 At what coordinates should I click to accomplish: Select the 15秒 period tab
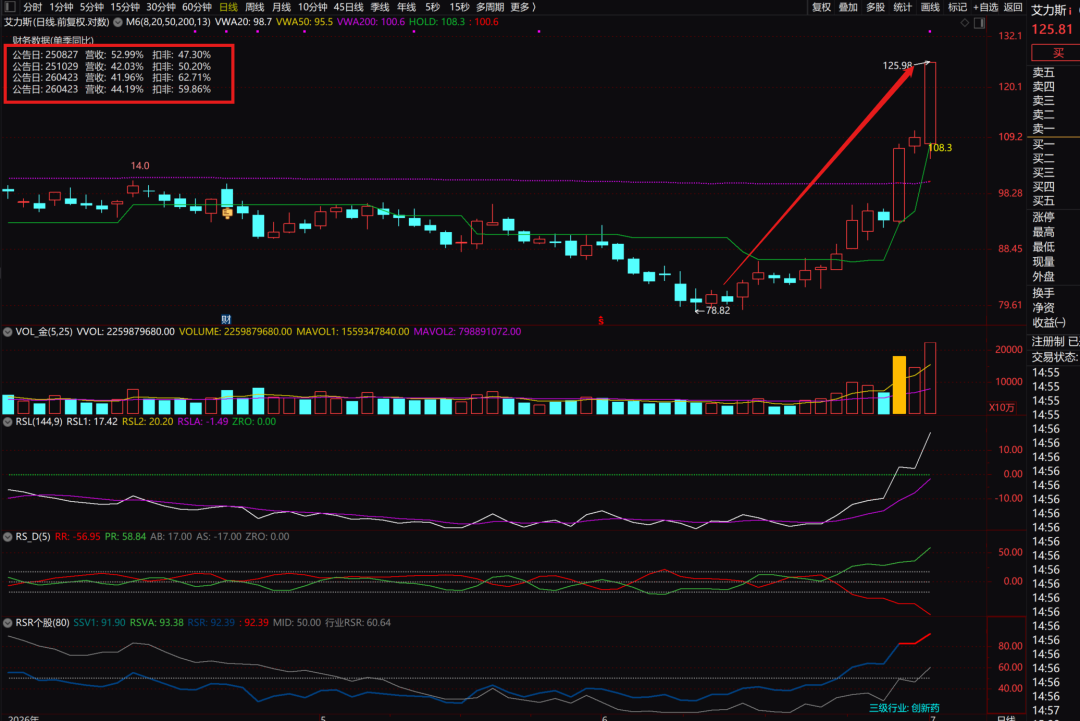point(459,7)
